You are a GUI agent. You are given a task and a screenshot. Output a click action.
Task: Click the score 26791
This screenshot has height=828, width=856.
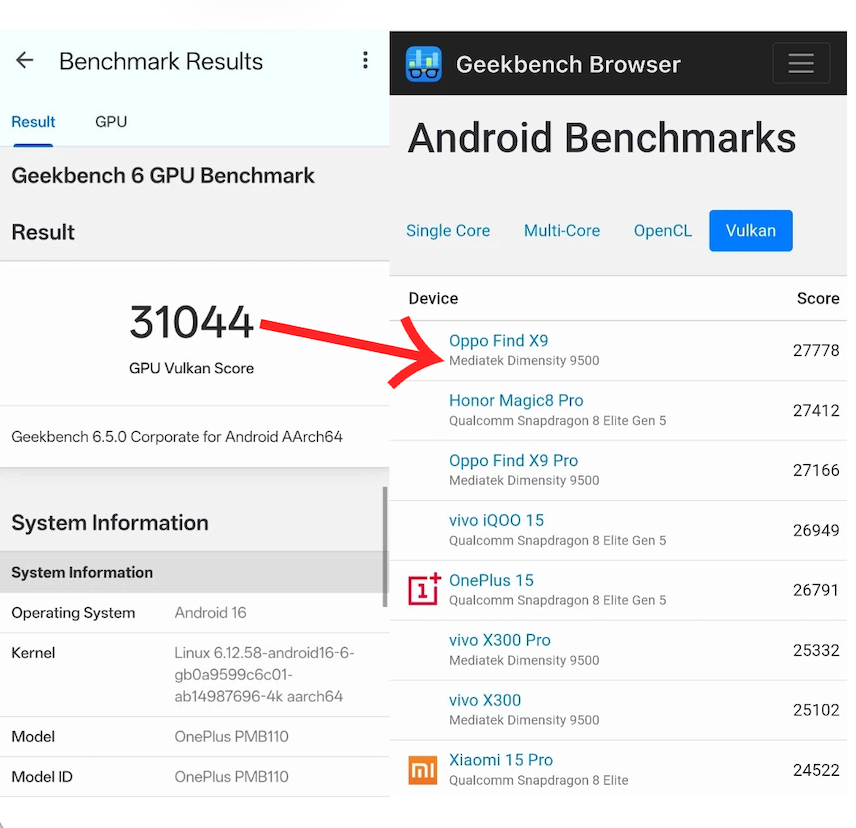(816, 590)
